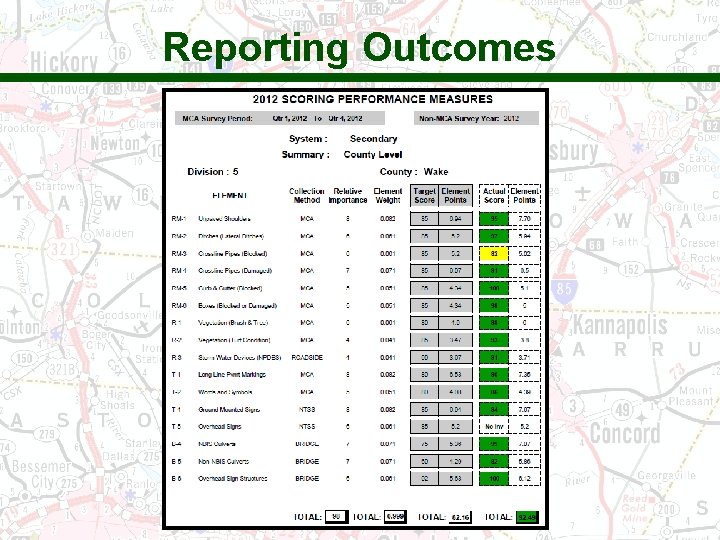
Task: Click the 'Kannapolis' map label in background
Action: (x=619, y=325)
